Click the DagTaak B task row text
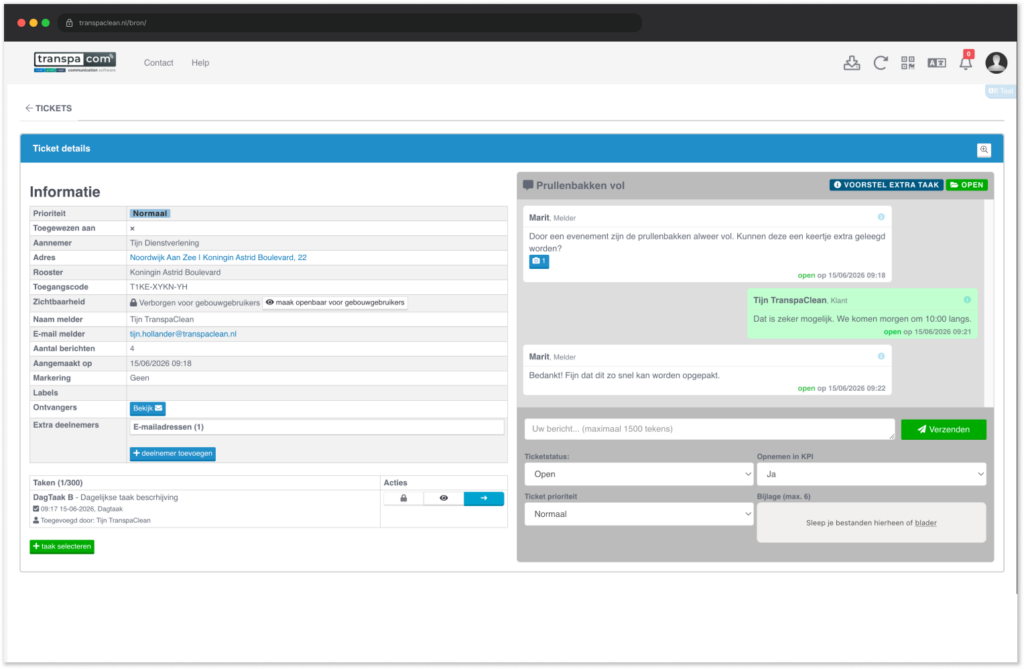Screen dimensions: 1024x669 (x=105, y=498)
